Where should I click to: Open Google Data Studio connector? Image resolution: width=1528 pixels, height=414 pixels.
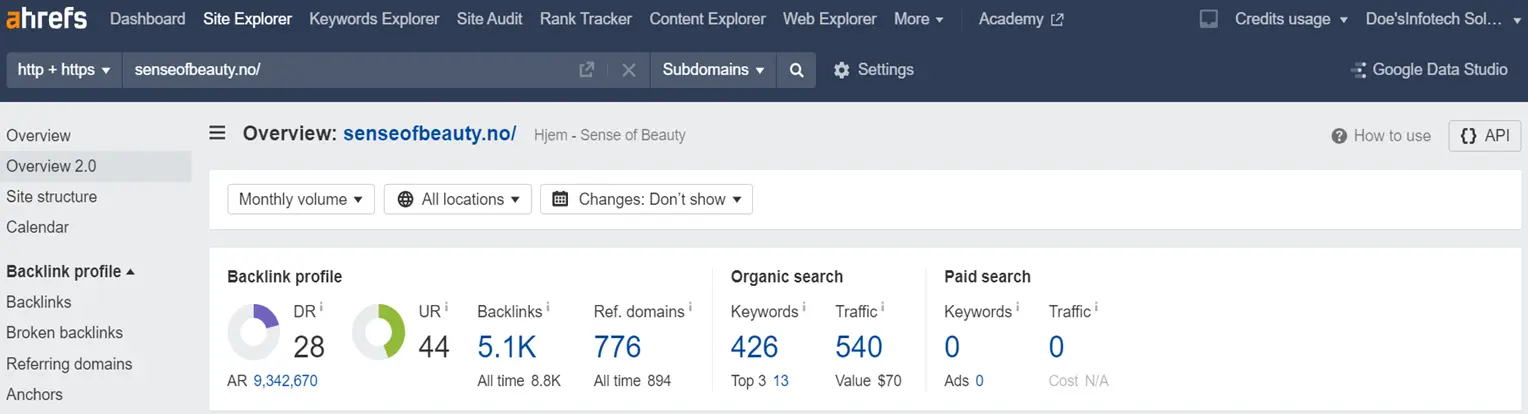tap(1429, 70)
